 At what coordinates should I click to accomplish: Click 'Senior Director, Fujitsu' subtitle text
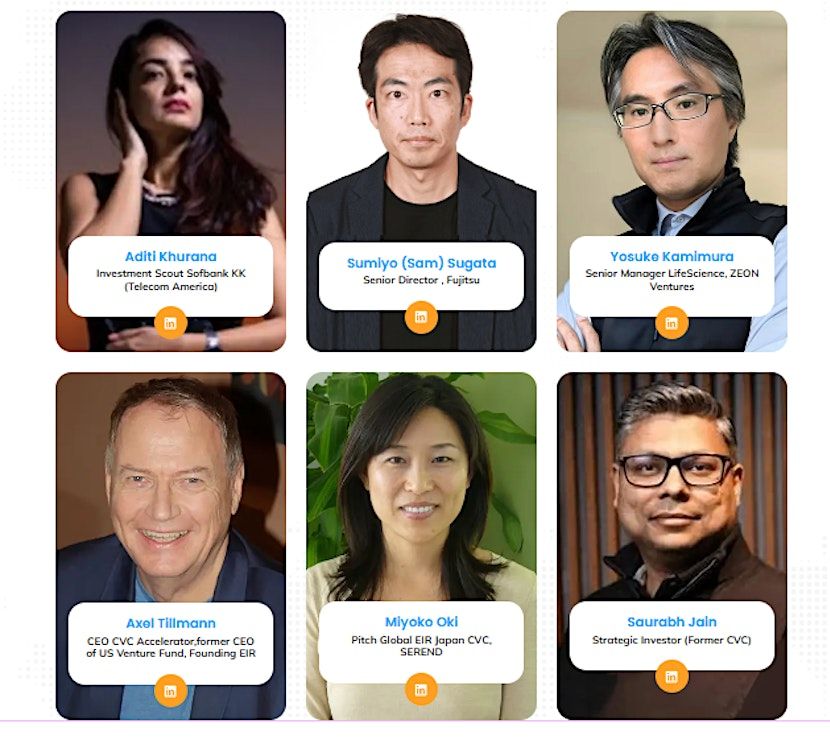point(421,280)
